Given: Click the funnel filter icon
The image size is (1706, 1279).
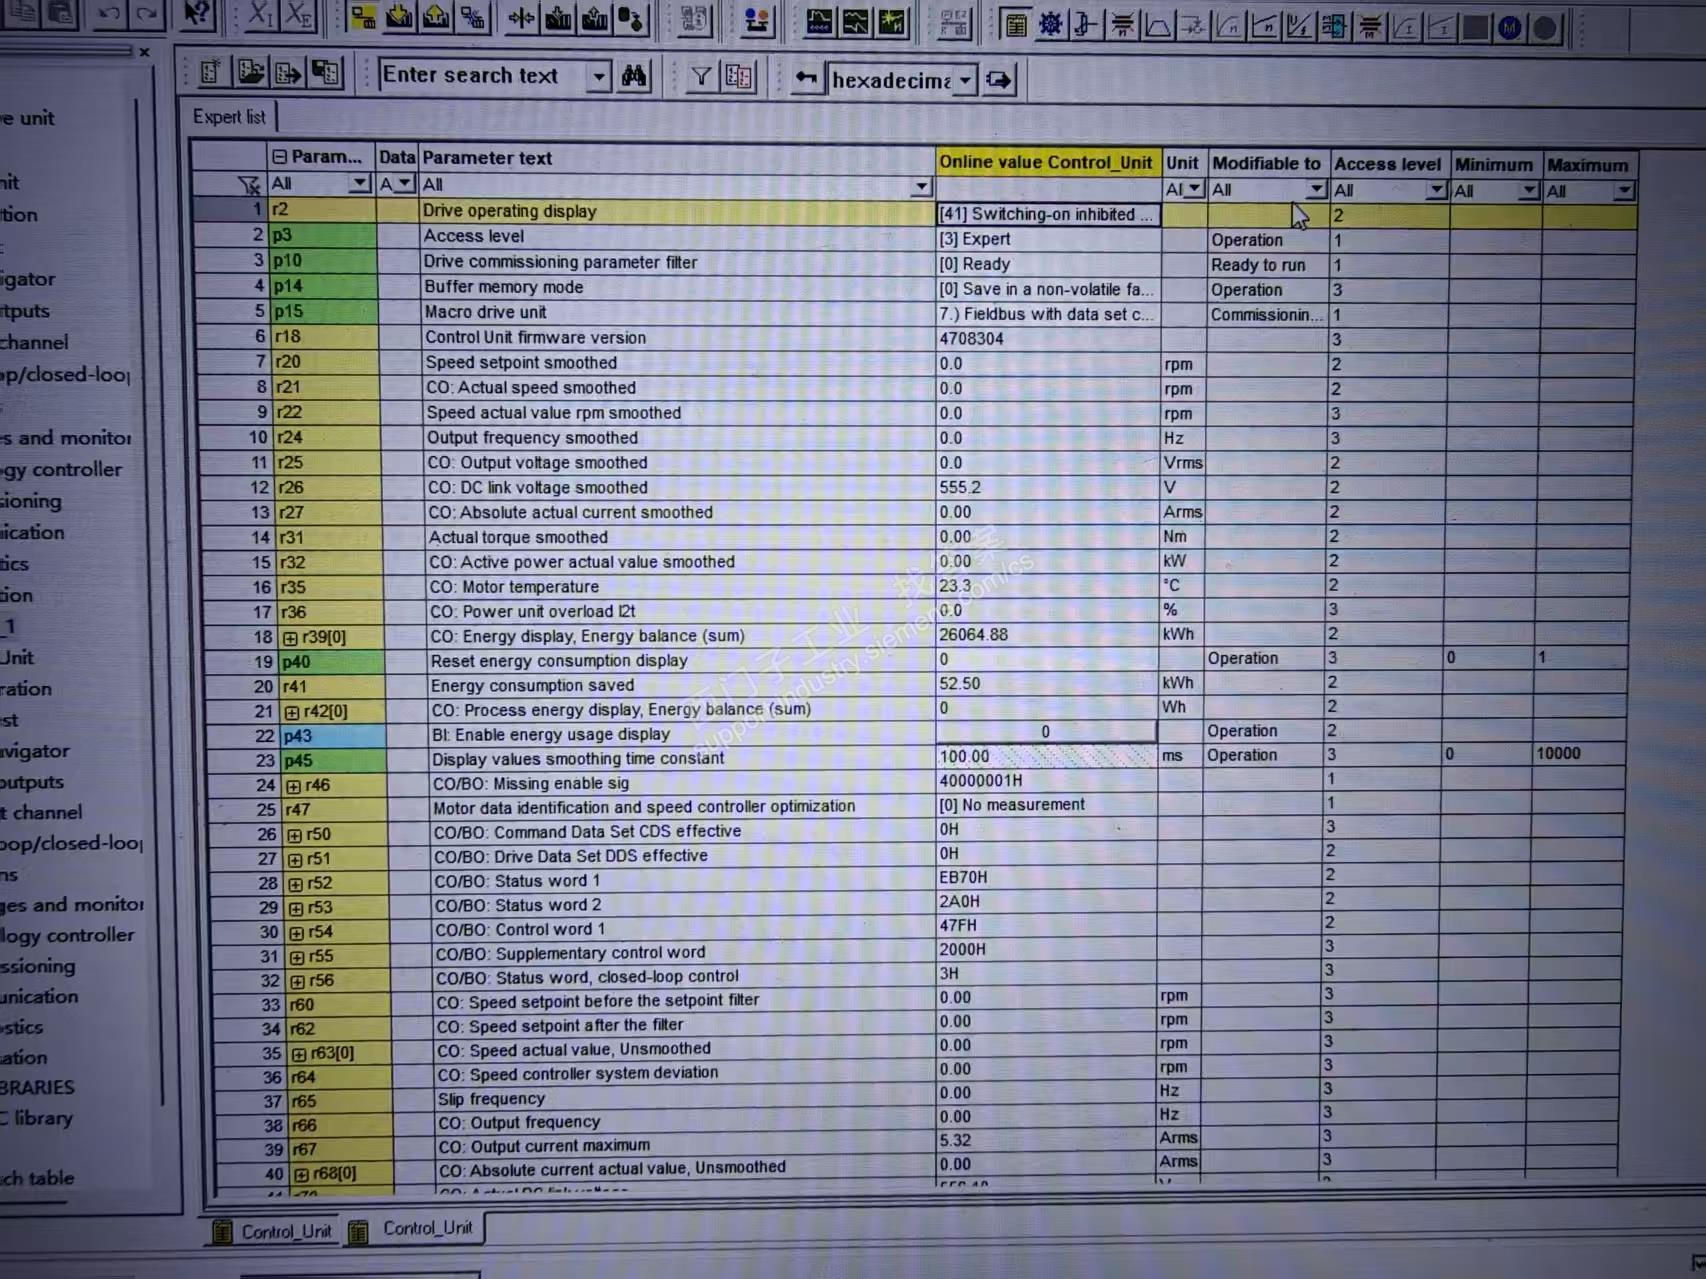Looking at the screenshot, I should (x=701, y=77).
